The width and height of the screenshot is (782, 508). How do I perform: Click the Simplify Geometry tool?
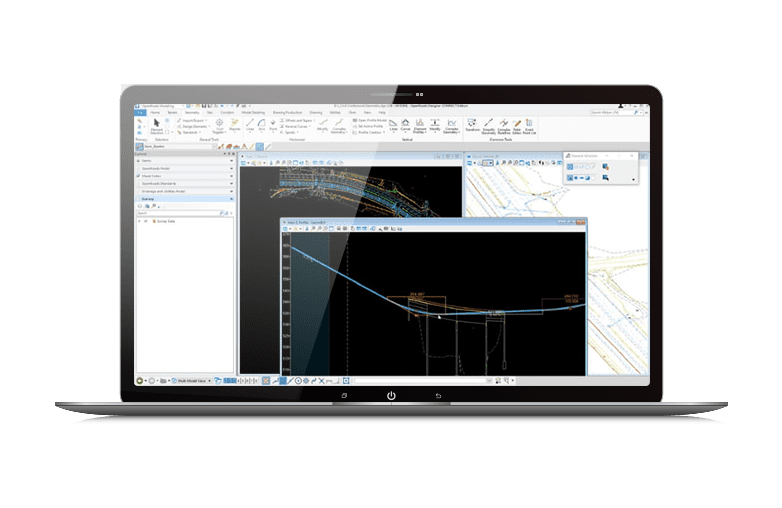click(487, 127)
